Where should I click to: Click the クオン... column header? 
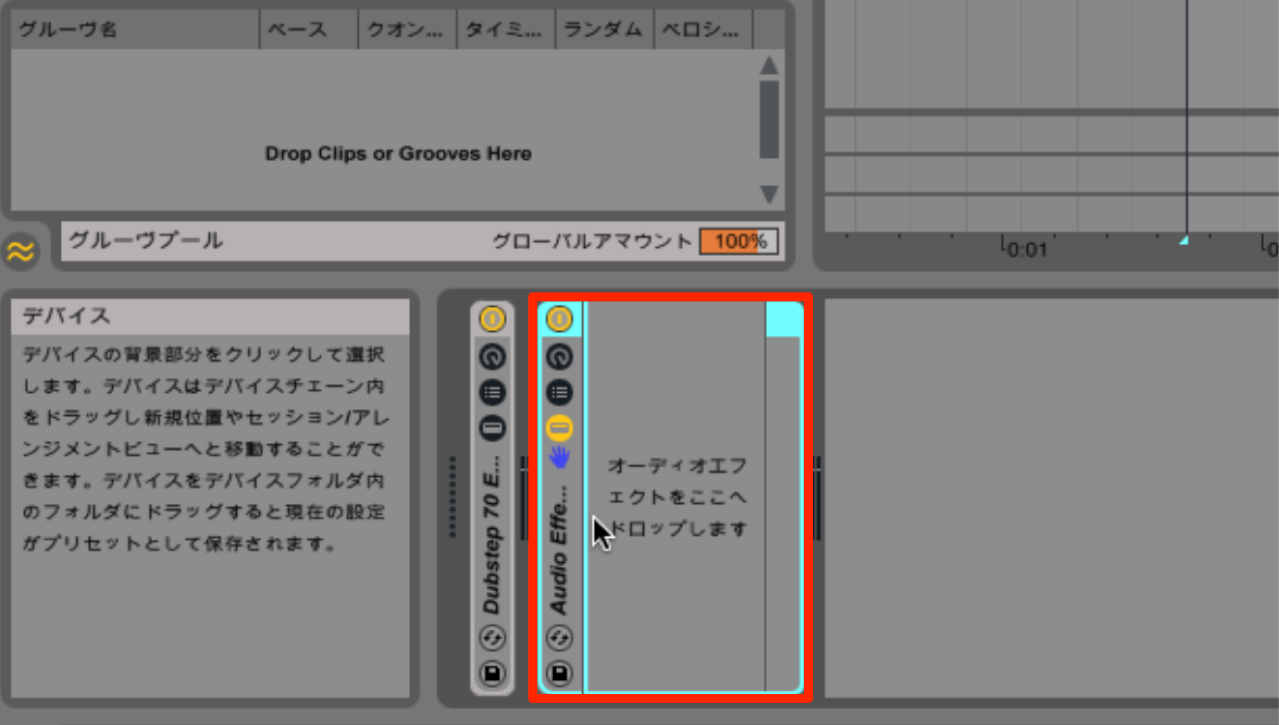[x=407, y=30]
